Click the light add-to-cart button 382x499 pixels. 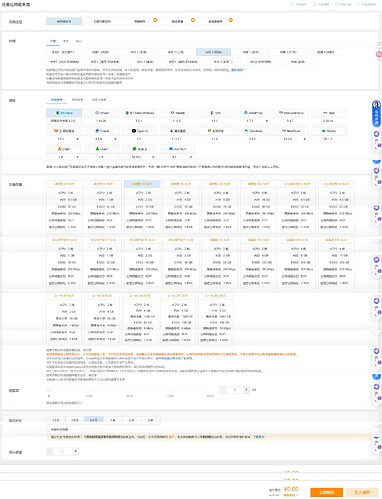pos(362,492)
